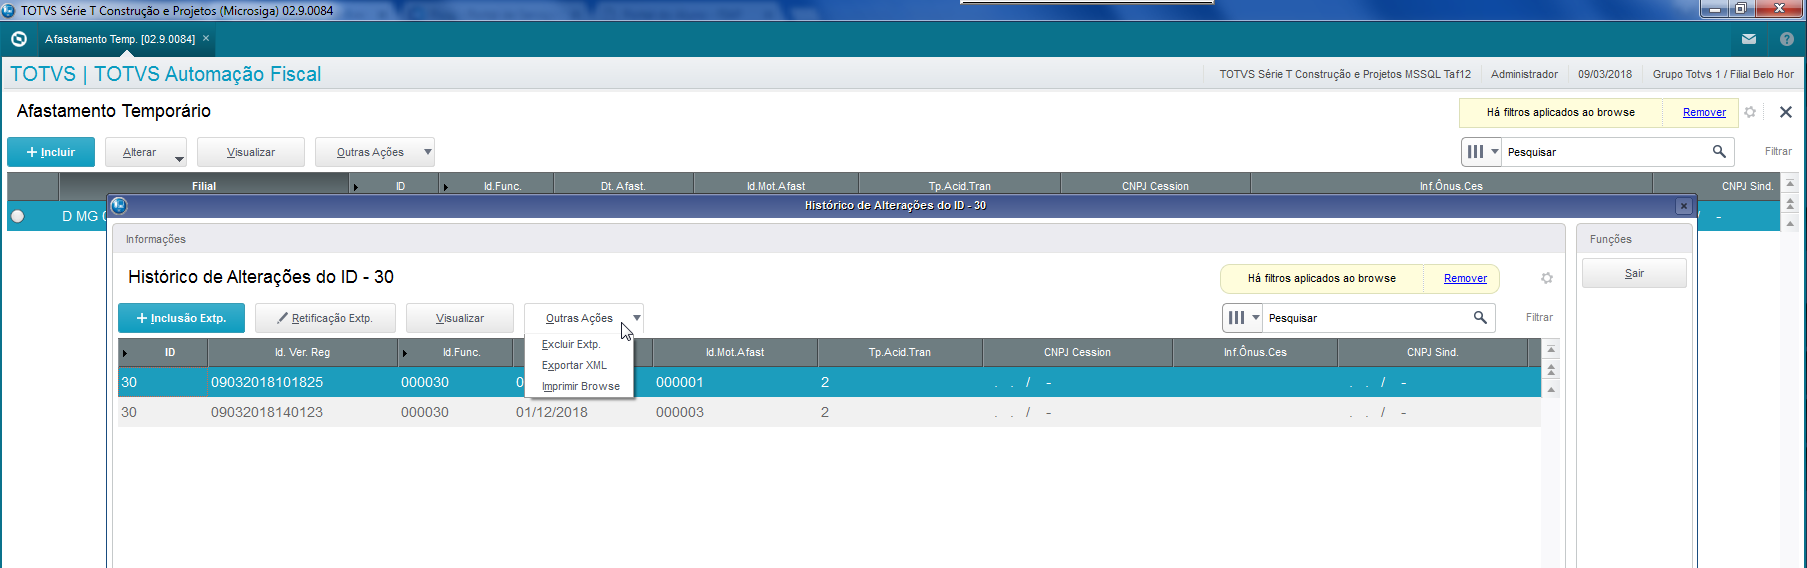Click Dt. Afast. column header in main grid
Screen dimensions: 1807x568
tap(623, 186)
